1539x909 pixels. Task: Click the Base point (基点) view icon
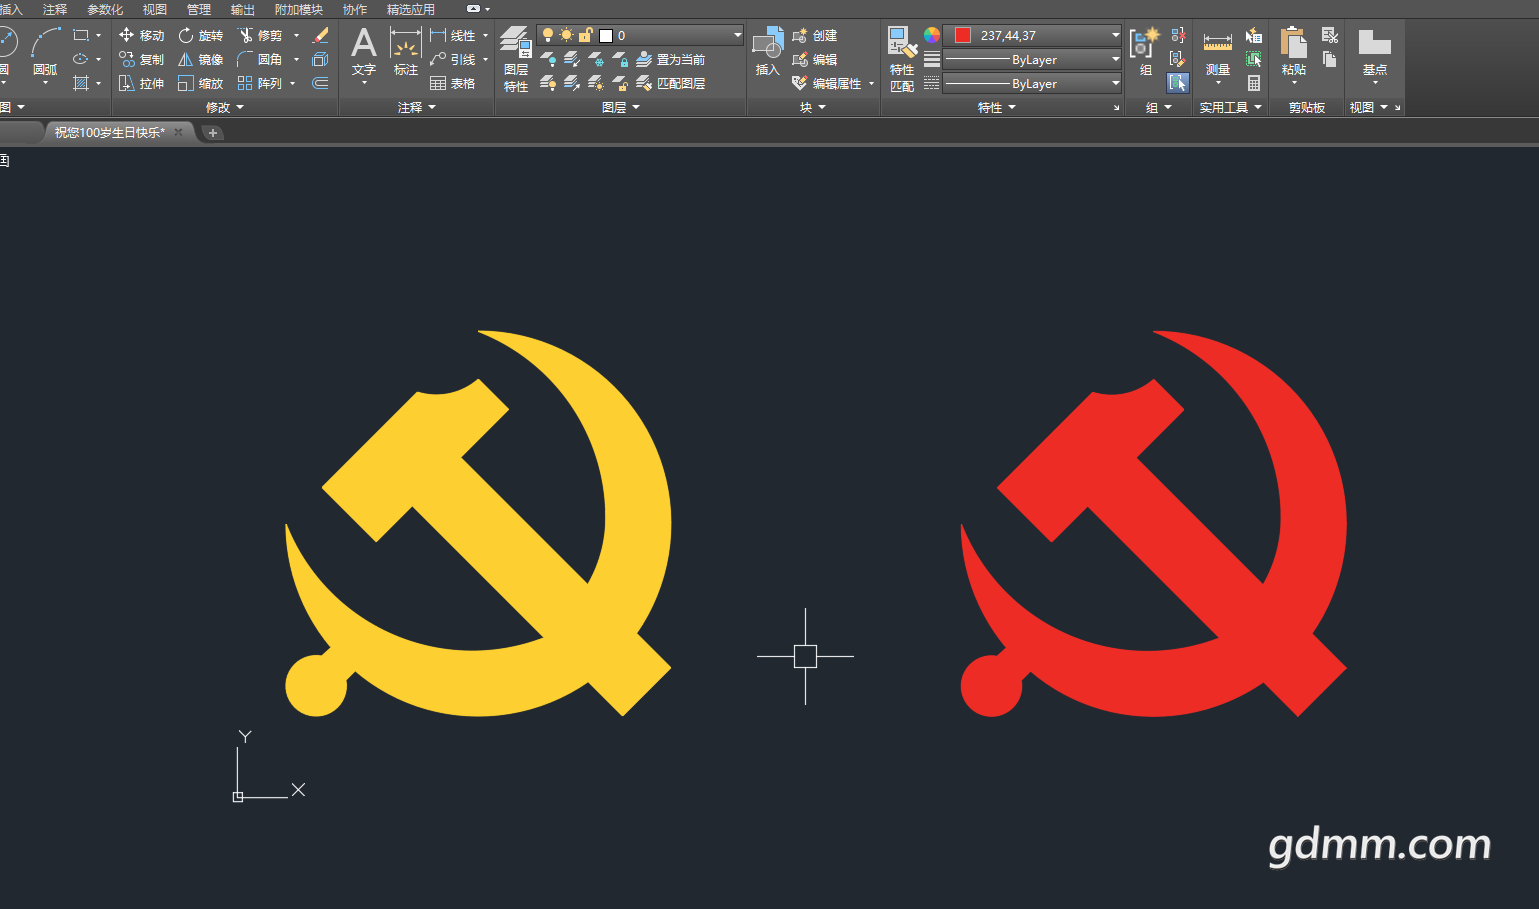pyautogui.click(x=1375, y=54)
